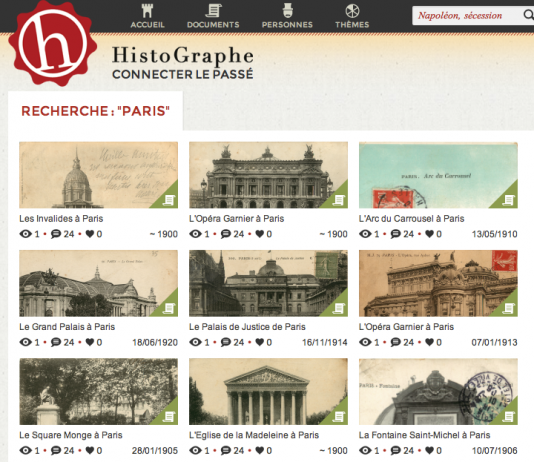Image resolution: width=534 pixels, height=462 pixels.
Task: Click the search magnifier icon
Action: [529, 15]
